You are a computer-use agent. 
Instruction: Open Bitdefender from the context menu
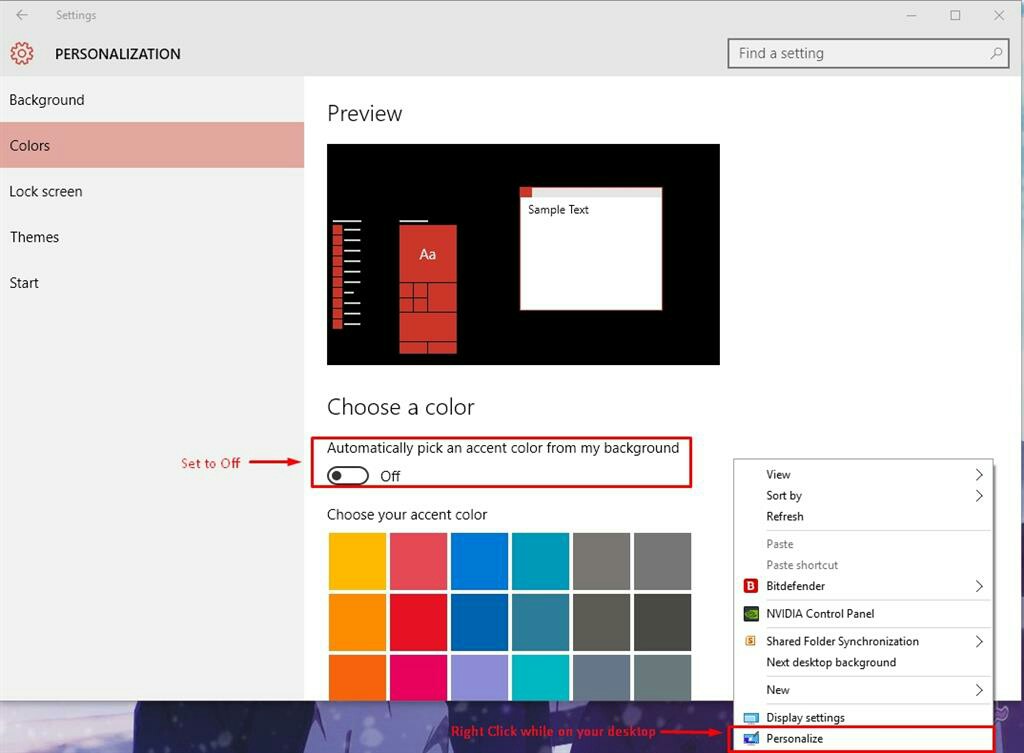point(795,586)
